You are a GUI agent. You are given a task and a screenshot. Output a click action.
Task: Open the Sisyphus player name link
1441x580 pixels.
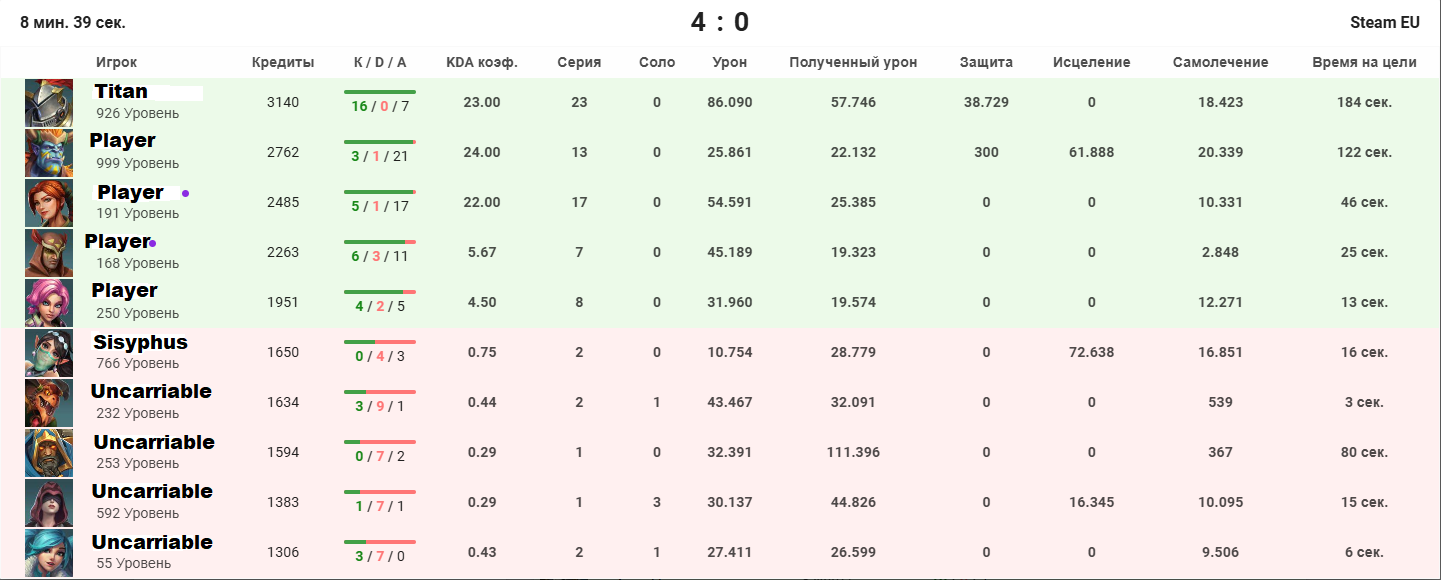tap(140, 342)
